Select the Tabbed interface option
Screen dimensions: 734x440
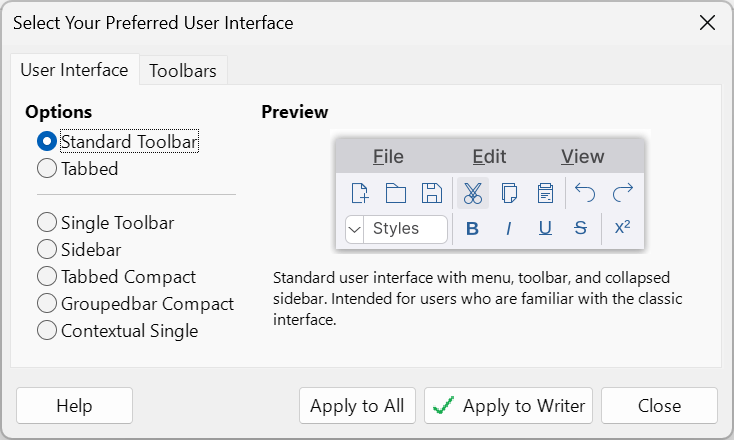[x=78, y=169]
